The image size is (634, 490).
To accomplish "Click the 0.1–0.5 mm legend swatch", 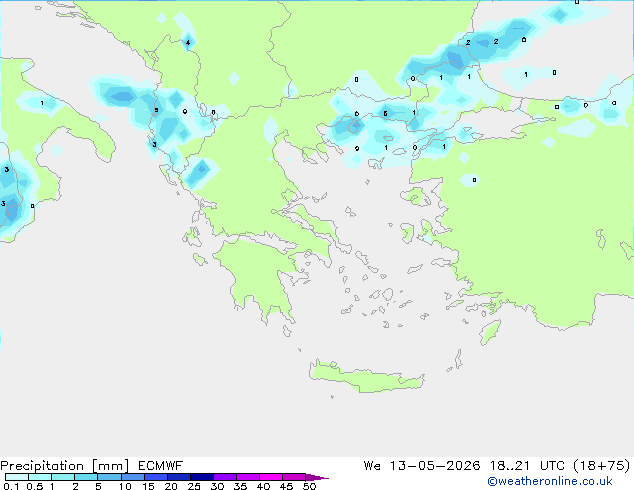I will (17, 477).
